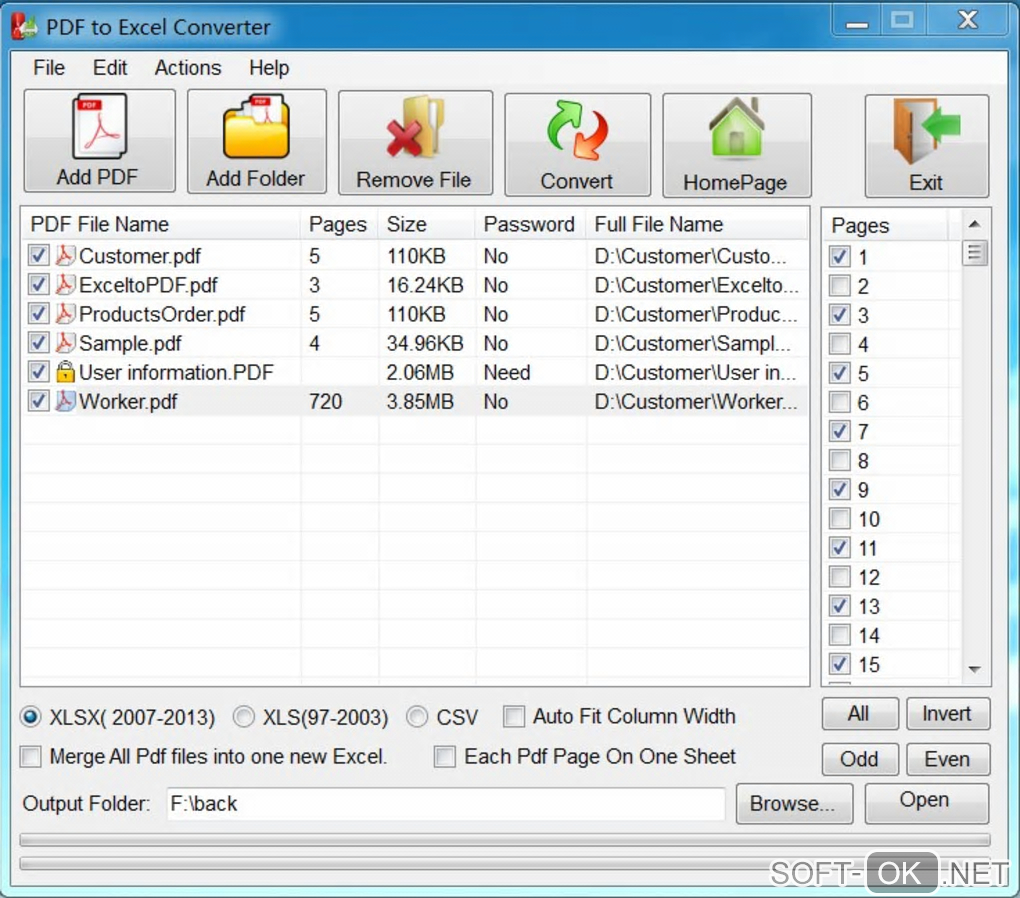Image resolution: width=1020 pixels, height=898 pixels.
Task: Click the Invert selection button
Action: tap(948, 714)
